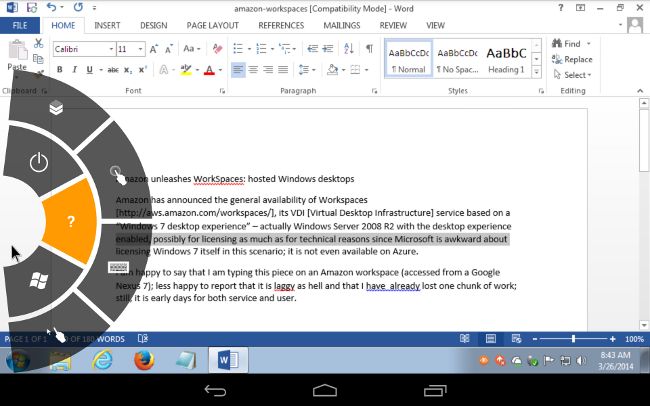Toggle Bold formatting
Viewport: 650px width, 406px height.
(60, 70)
